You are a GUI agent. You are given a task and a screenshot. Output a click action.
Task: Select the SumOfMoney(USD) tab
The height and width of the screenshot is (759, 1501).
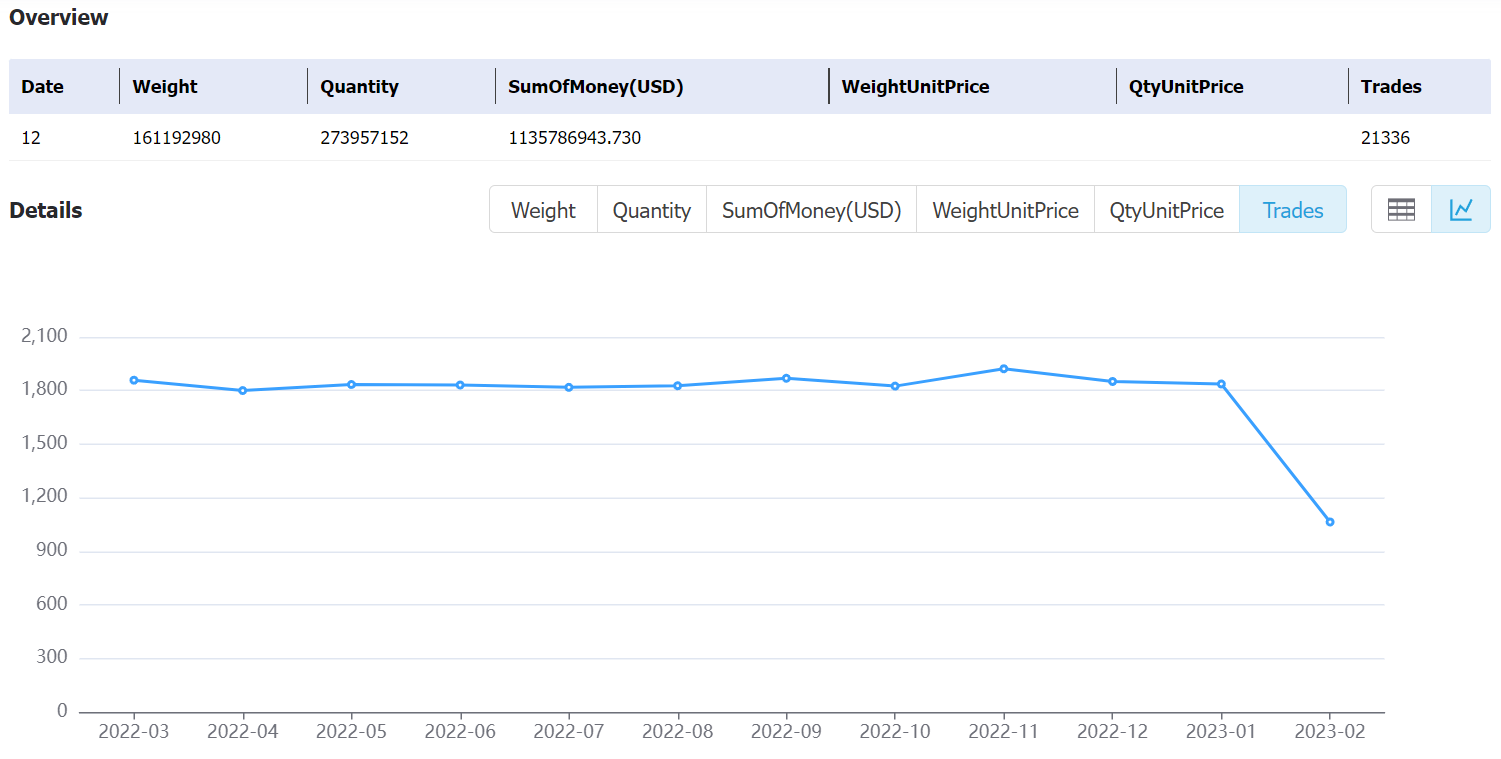(x=812, y=210)
